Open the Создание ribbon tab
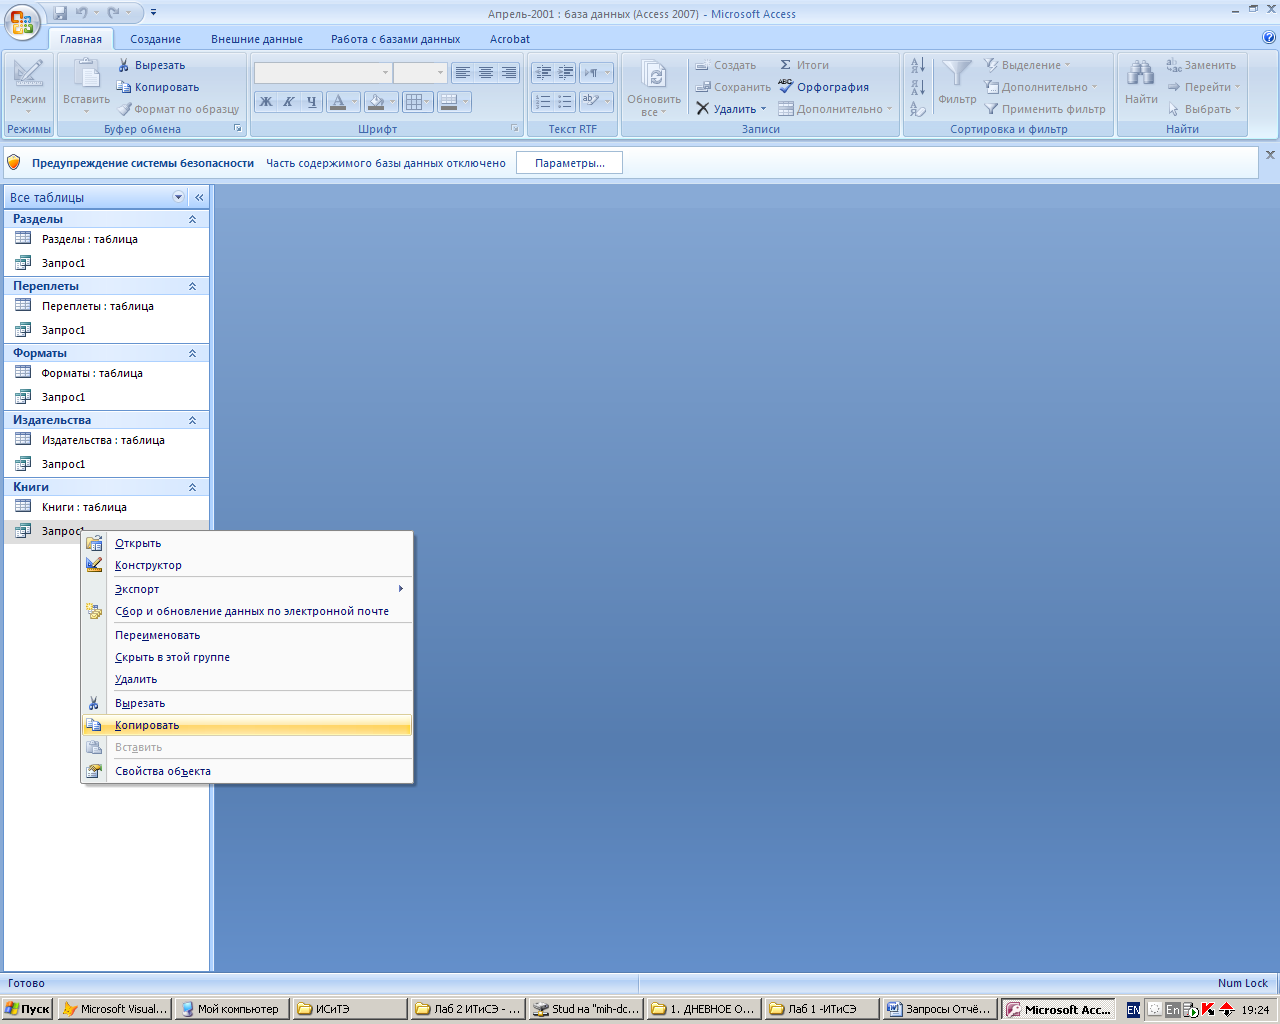Screen dimensions: 1280x1024 pyautogui.click(x=156, y=39)
